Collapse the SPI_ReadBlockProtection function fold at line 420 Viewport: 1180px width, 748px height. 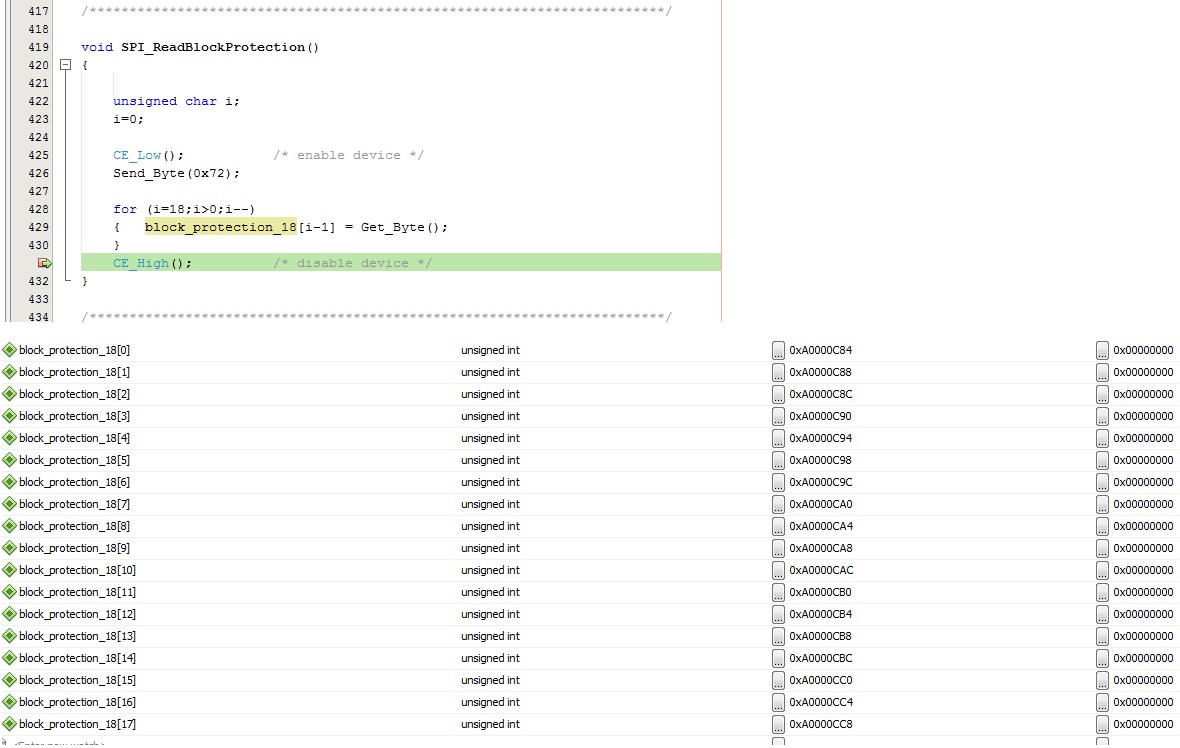click(65, 65)
